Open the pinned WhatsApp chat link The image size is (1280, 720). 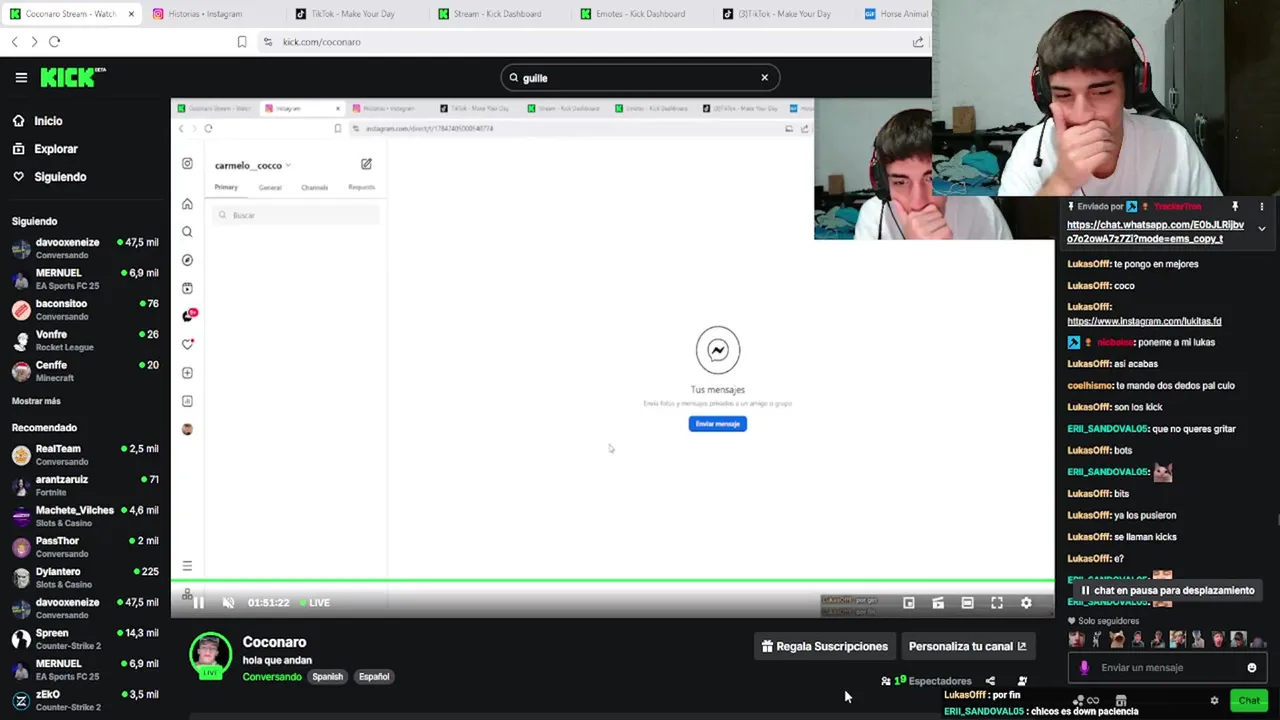(x=1155, y=232)
